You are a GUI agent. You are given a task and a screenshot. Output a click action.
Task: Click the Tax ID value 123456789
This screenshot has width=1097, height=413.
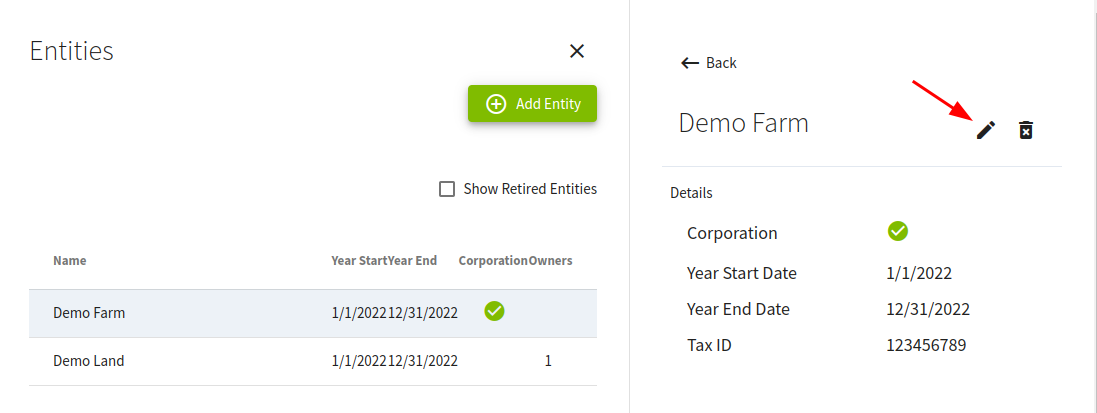926,345
